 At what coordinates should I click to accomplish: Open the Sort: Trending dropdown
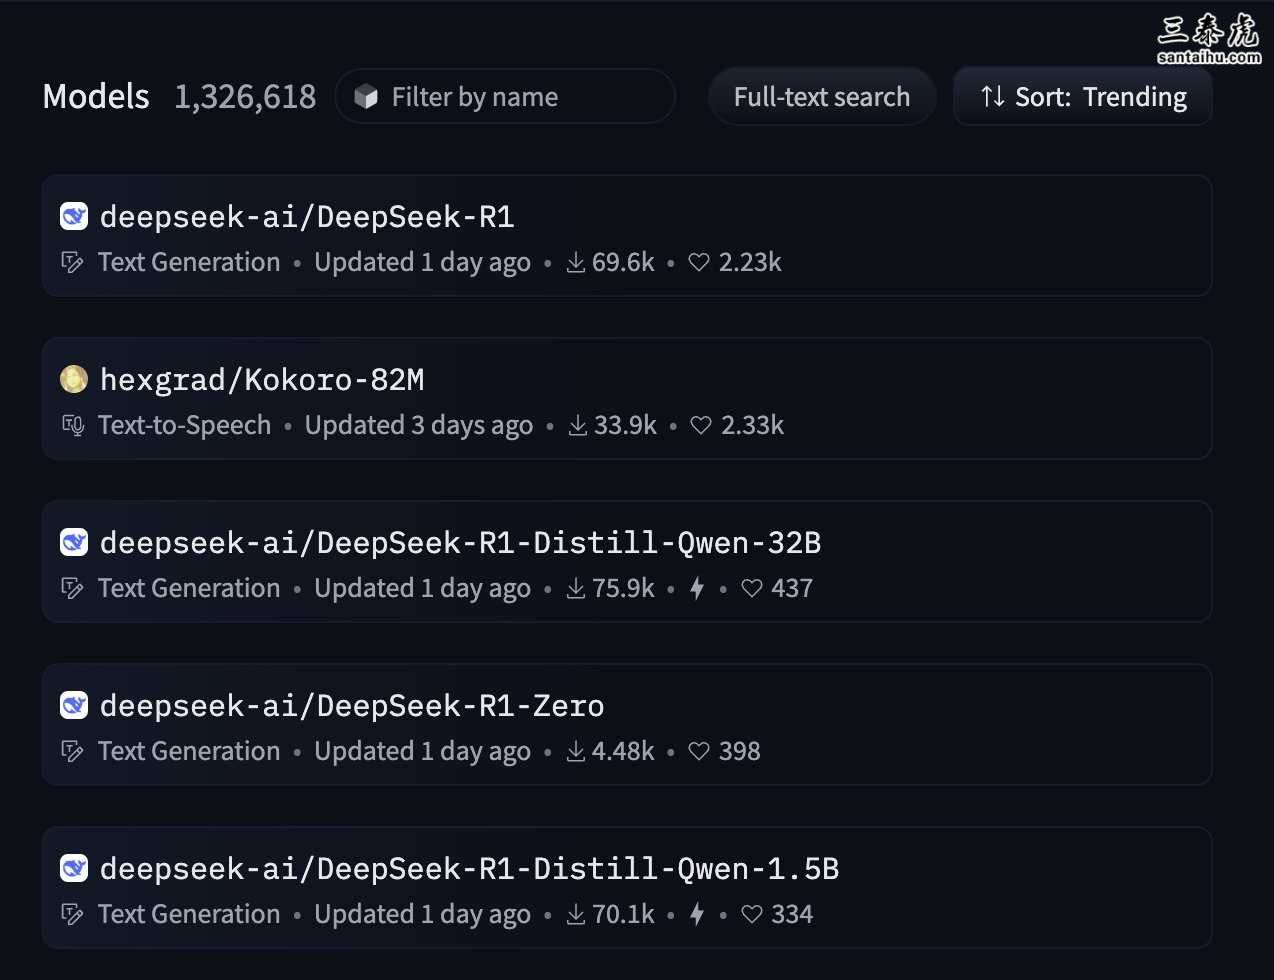[x=1083, y=97]
